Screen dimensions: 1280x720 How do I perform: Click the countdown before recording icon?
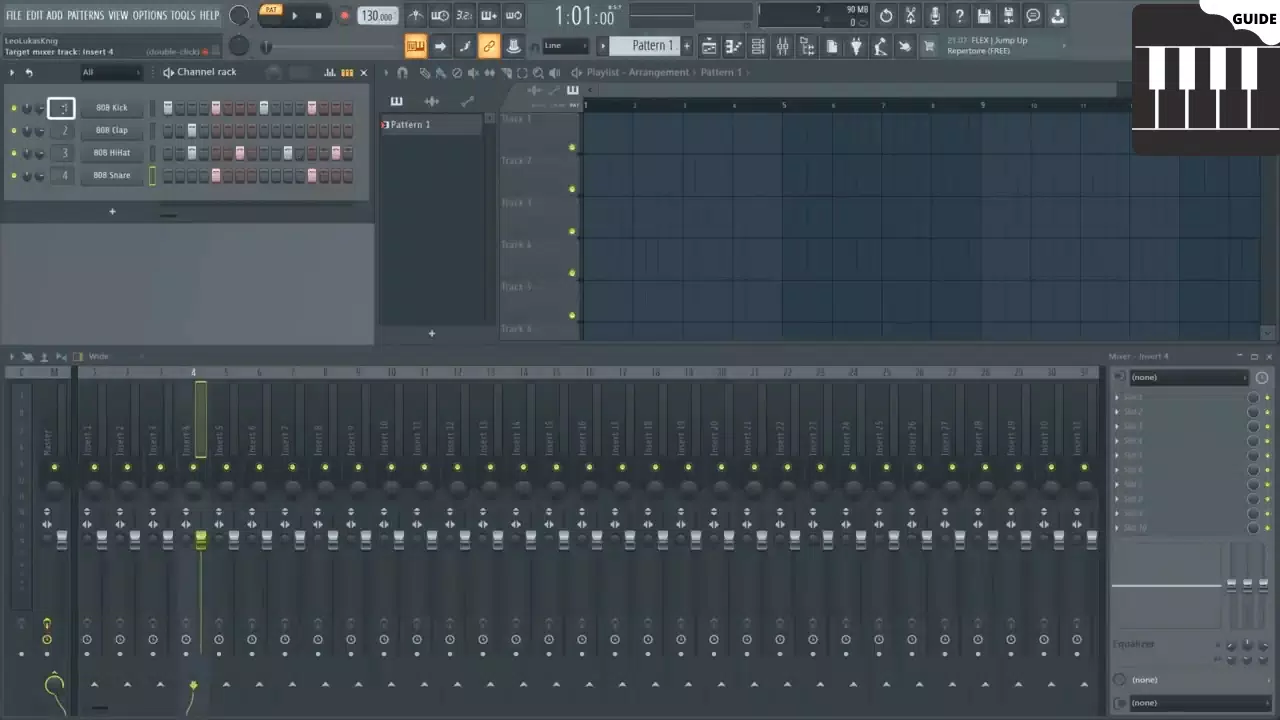(464, 16)
